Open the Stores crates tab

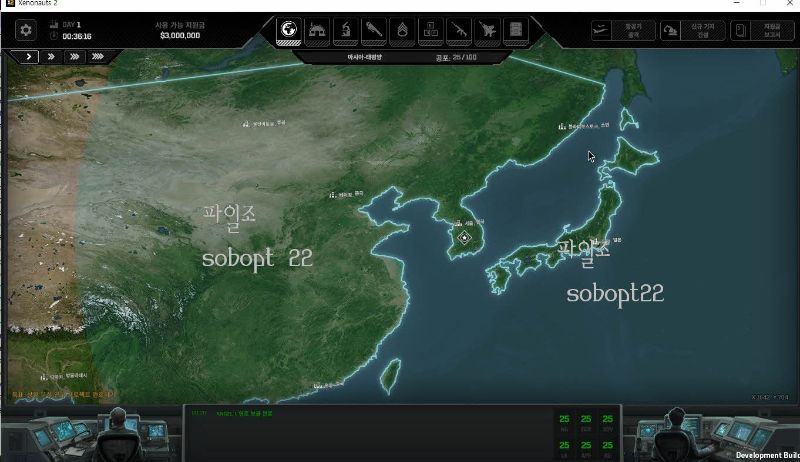(x=431, y=30)
